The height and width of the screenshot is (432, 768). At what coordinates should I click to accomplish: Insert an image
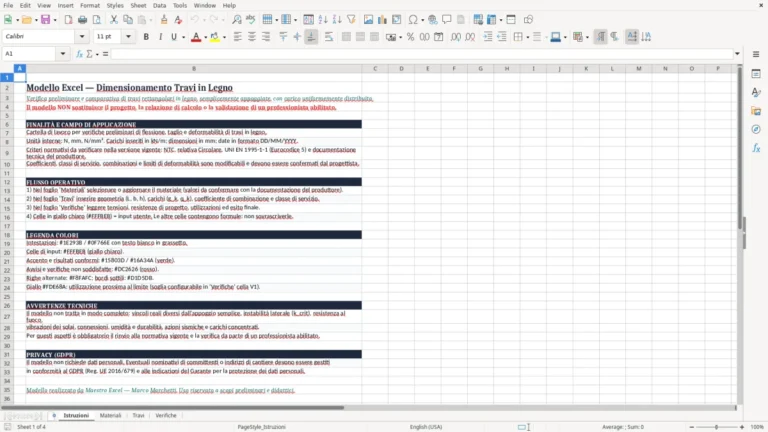368,20
